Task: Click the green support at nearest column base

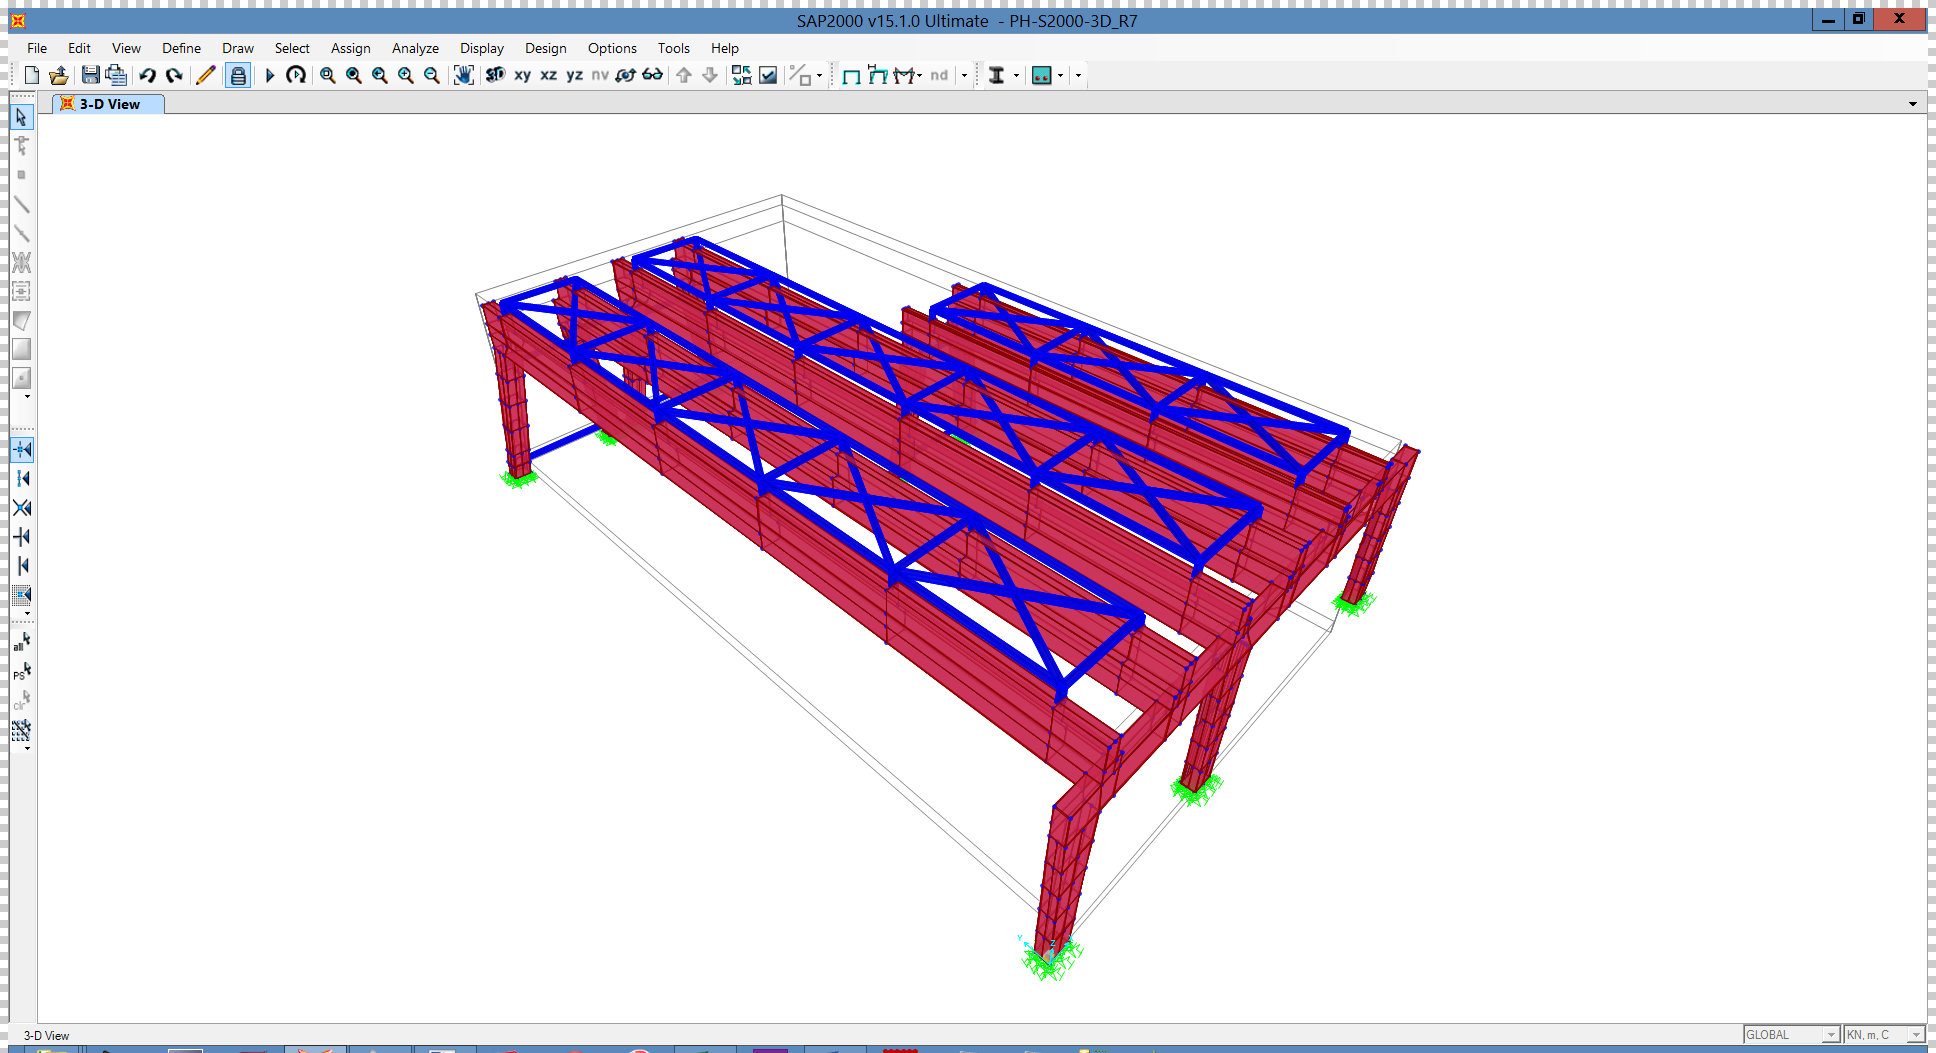Action: [1048, 960]
